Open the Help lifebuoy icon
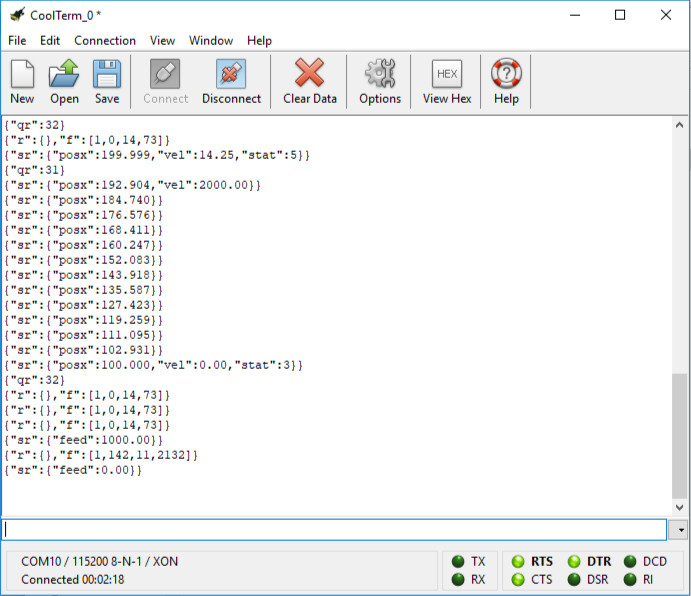Screen dimensions: 691x596 (x=506, y=81)
